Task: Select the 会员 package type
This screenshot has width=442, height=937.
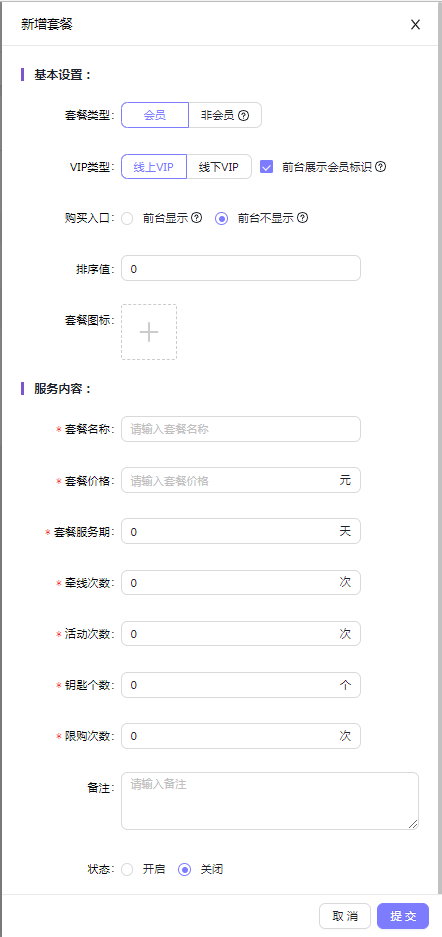Action: (x=155, y=115)
